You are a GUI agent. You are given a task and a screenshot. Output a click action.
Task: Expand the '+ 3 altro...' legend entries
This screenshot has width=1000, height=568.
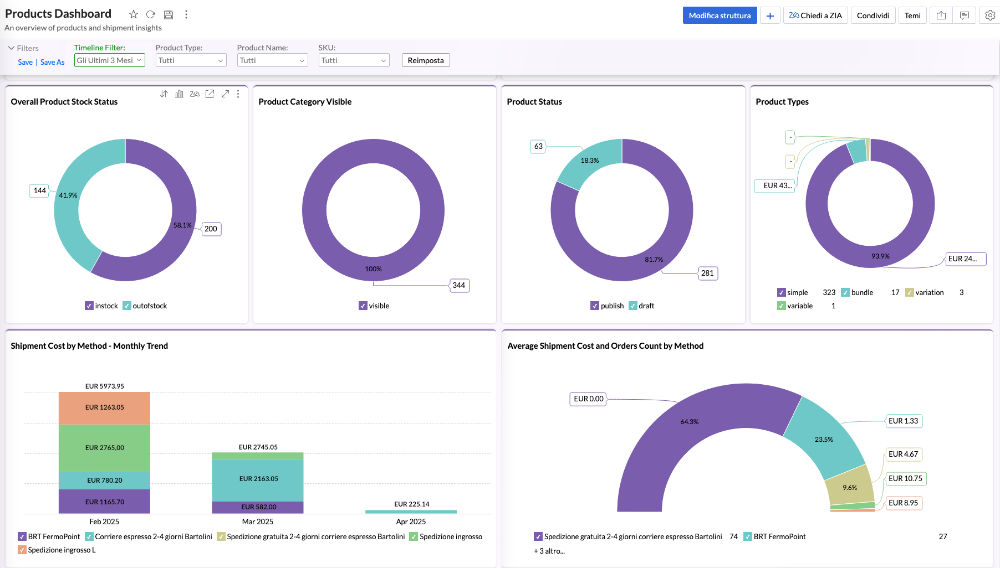(x=549, y=551)
